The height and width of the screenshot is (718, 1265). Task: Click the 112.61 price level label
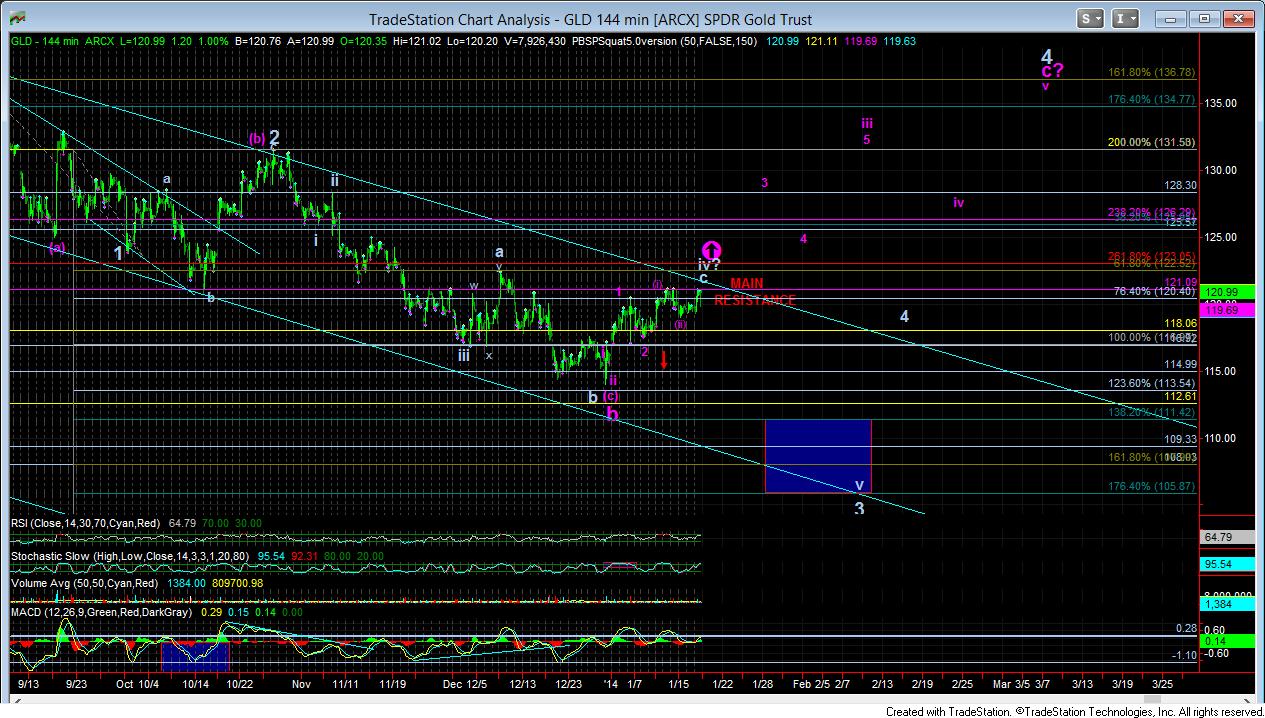click(1181, 396)
